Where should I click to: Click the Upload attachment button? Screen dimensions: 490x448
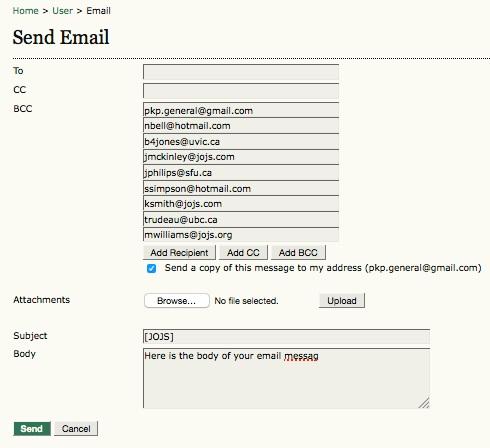tap(342, 301)
